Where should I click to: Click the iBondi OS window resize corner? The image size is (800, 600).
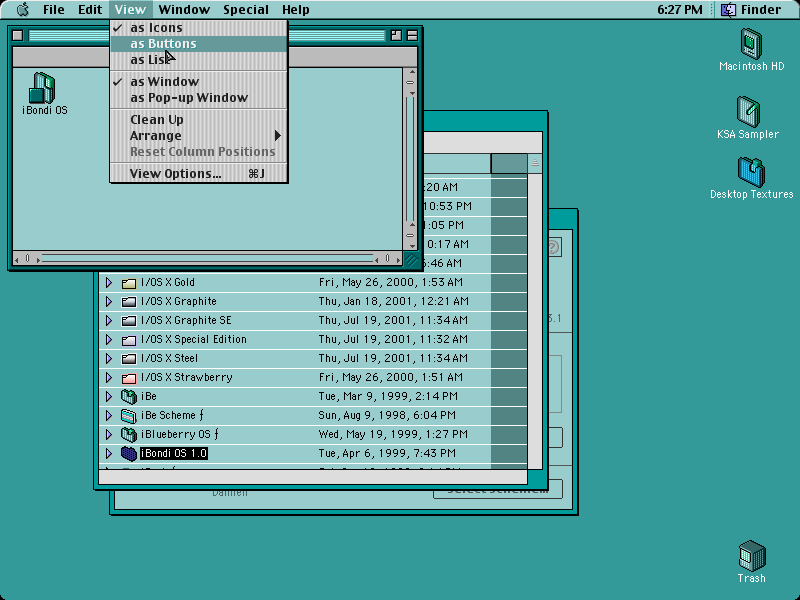pos(411,259)
